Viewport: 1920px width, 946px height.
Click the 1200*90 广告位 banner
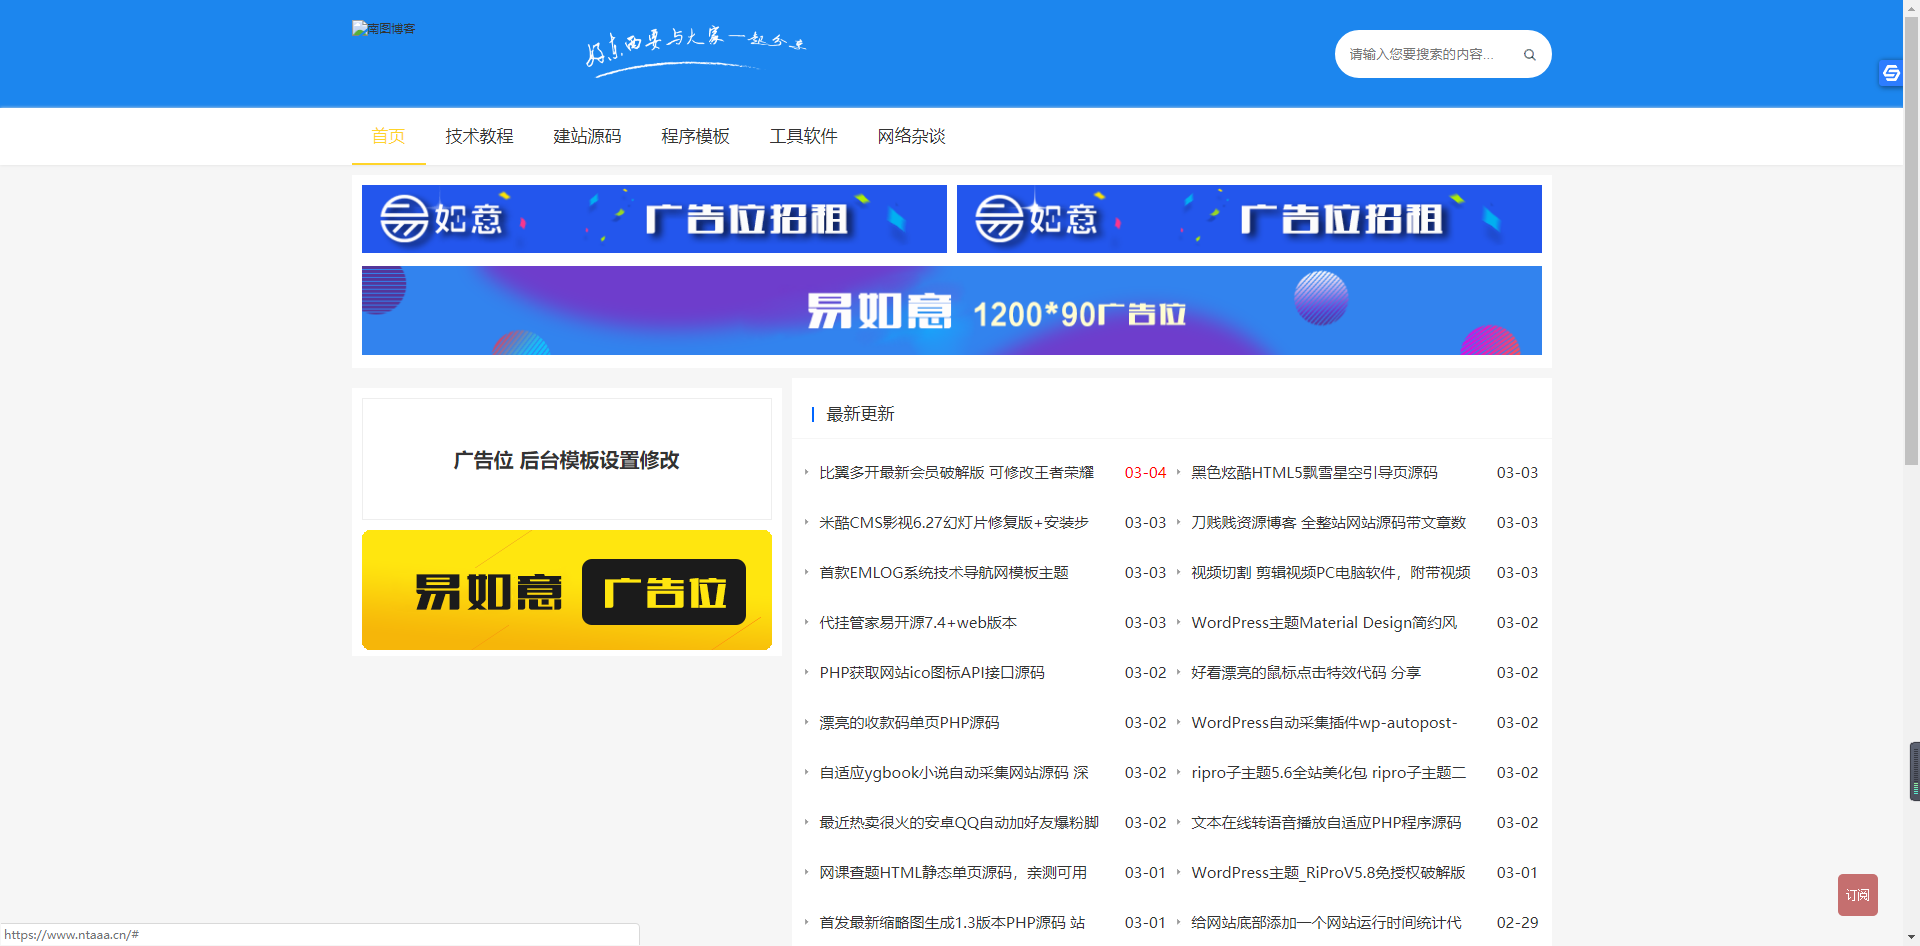coord(951,311)
